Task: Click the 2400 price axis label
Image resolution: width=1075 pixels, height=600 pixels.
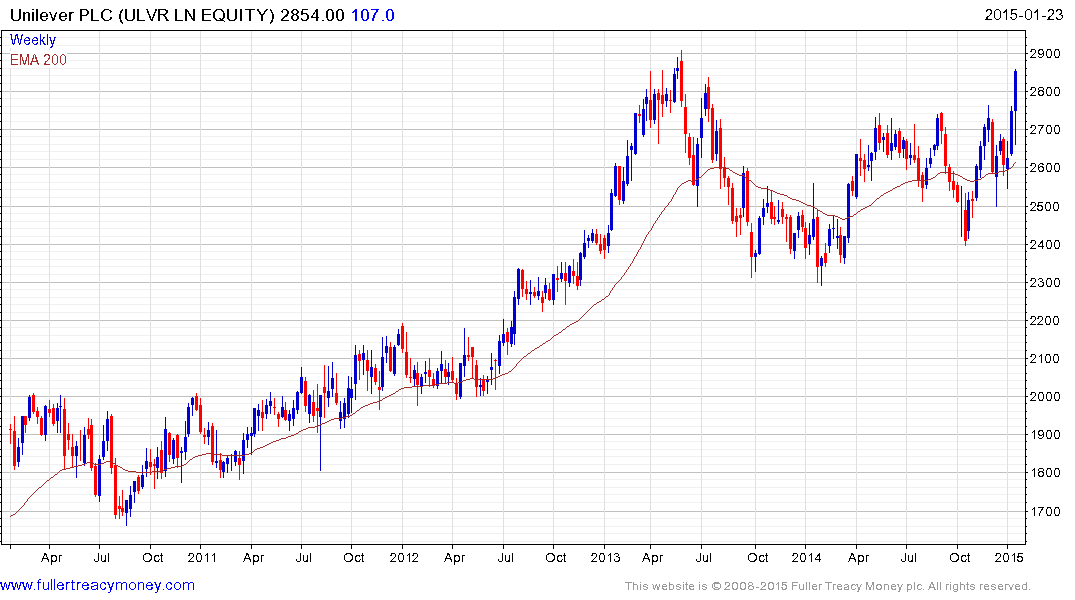Action: click(x=1045, y=244)
